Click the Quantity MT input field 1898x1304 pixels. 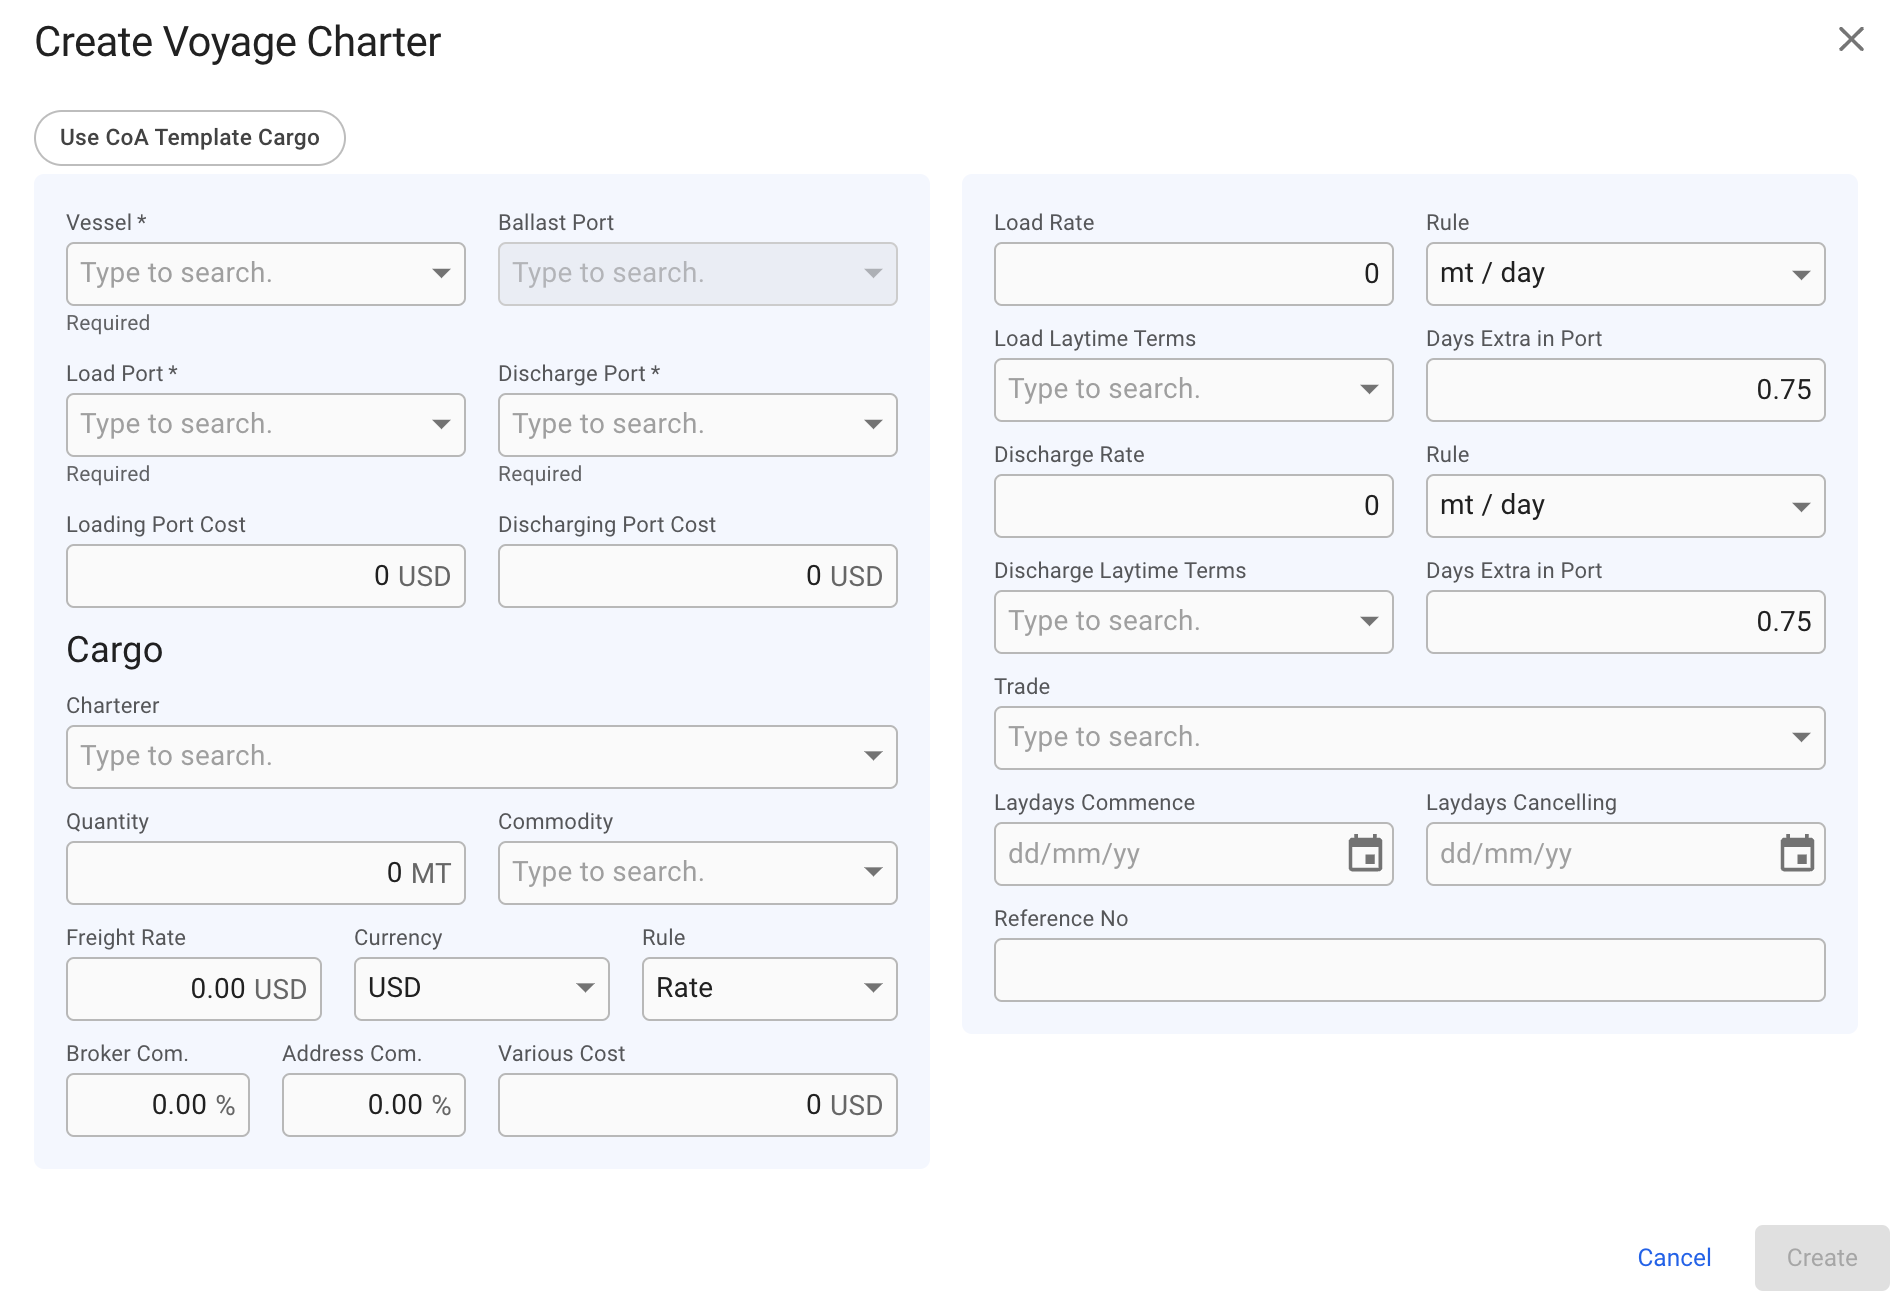(265, 873)
